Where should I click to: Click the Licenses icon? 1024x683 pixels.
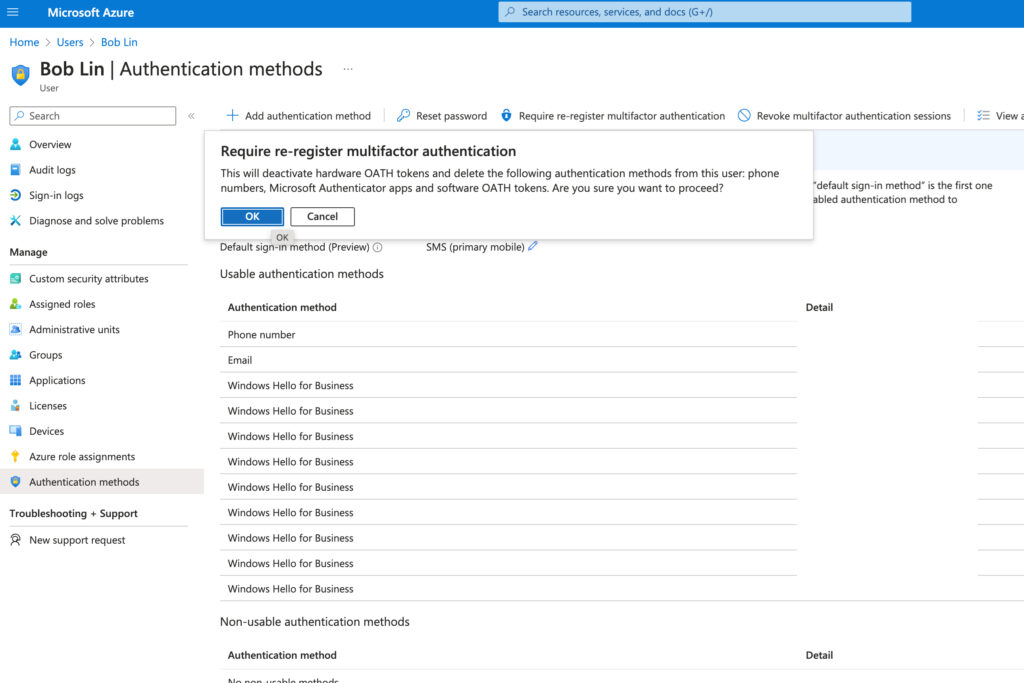(x=16, y=405)
